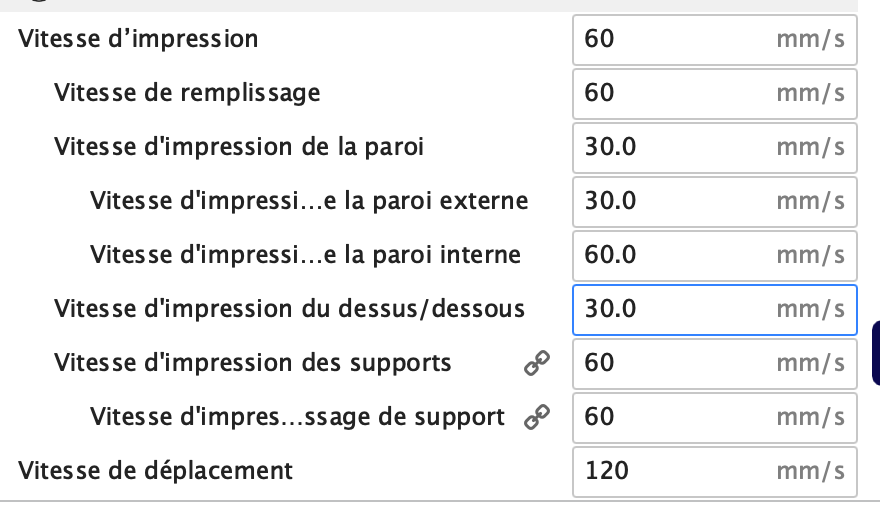Click the truncated paroi externe label

[309, 201]
